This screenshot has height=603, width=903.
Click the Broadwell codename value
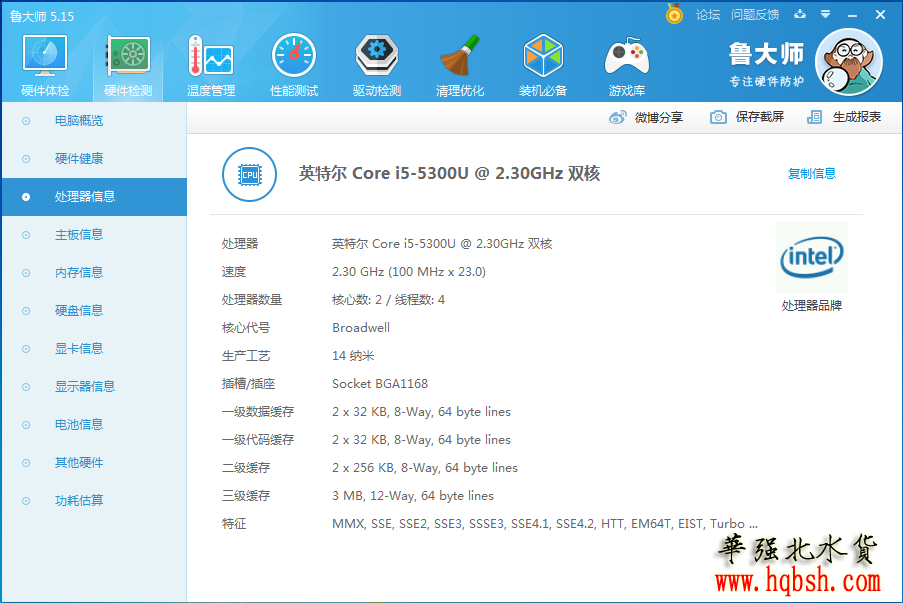coord(361,328)
